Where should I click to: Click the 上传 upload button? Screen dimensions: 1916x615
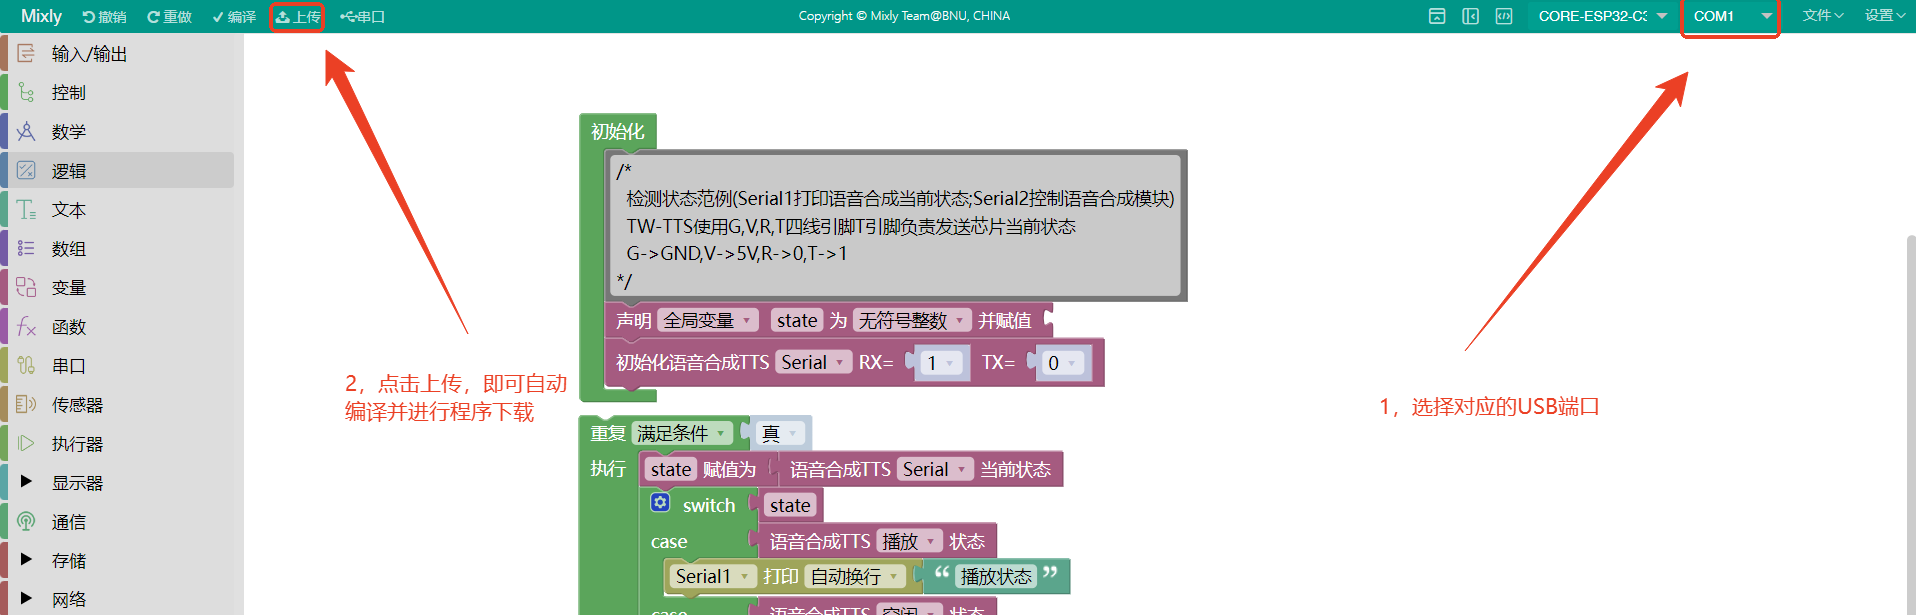tap(298, 17)
